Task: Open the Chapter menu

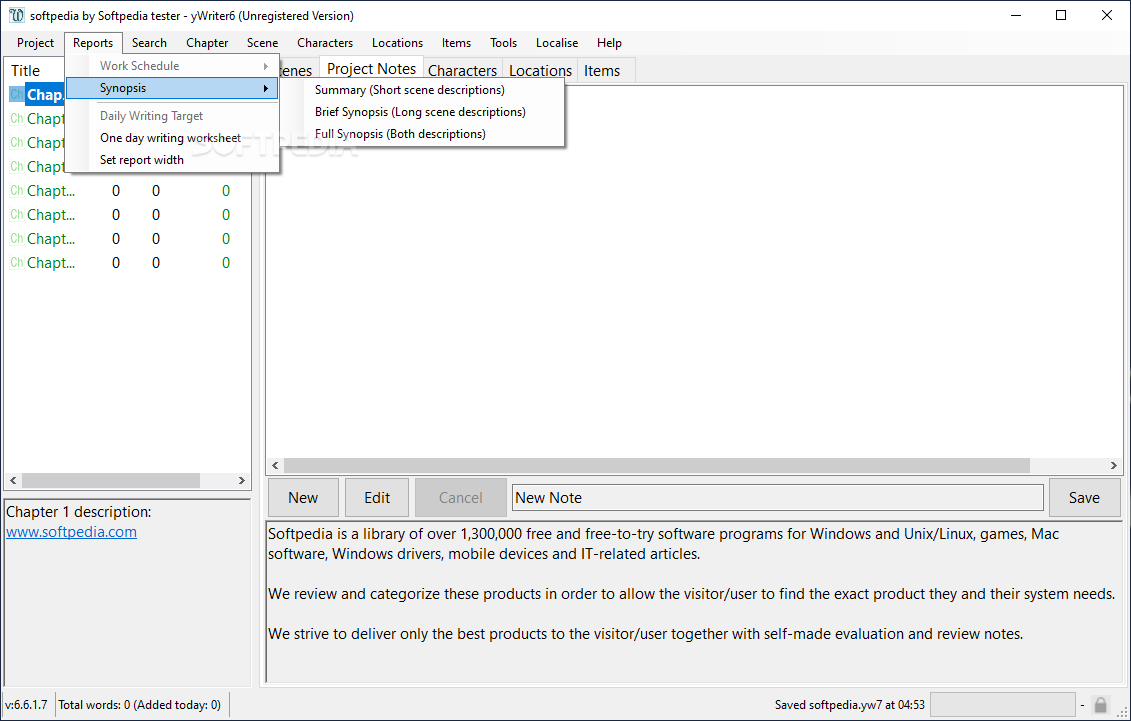Action: (x=207, y=43)
